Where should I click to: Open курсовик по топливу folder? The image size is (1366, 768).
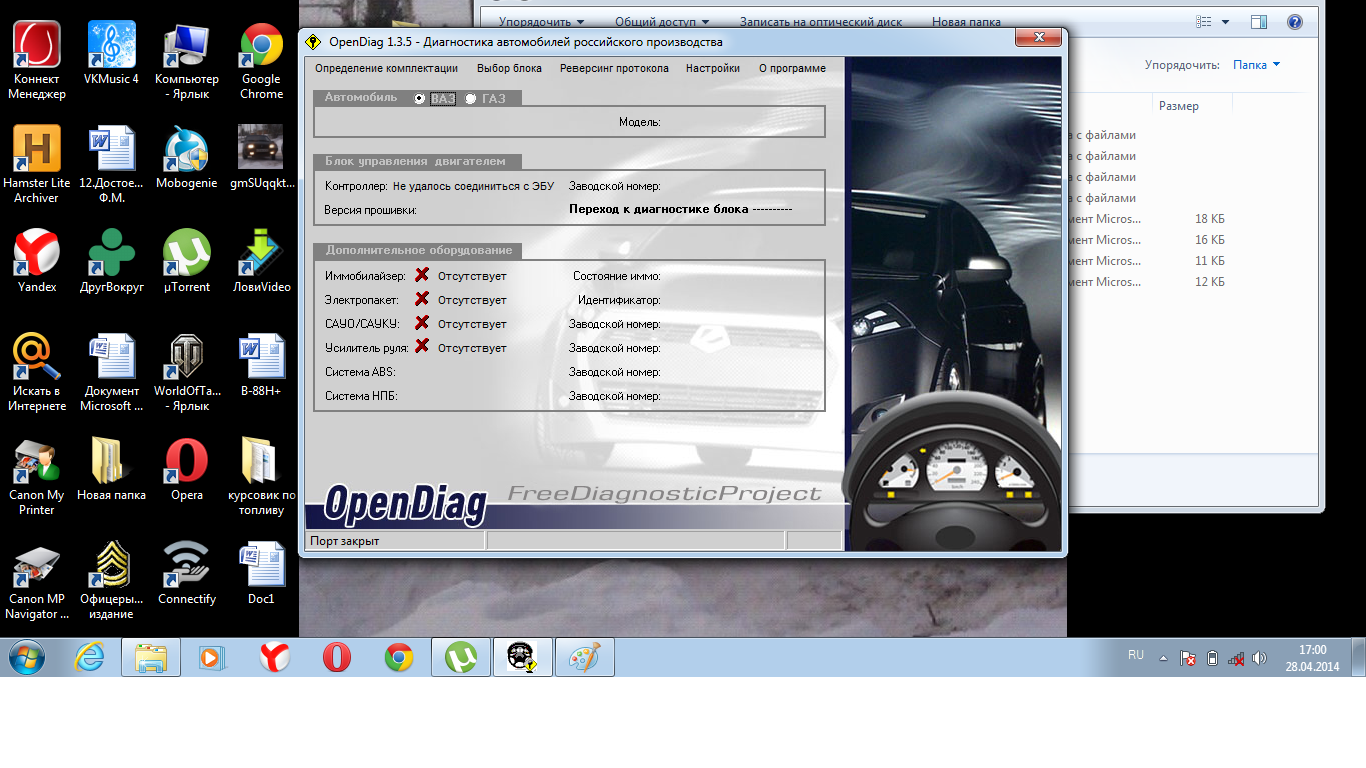point(261,477)
